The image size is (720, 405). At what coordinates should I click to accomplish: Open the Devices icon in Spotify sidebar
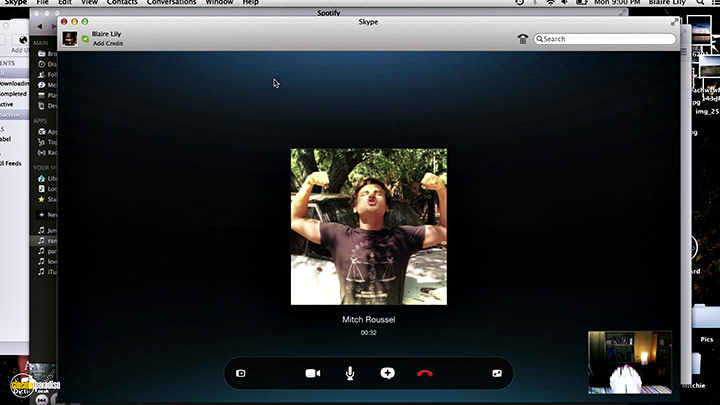coord(41,106)
